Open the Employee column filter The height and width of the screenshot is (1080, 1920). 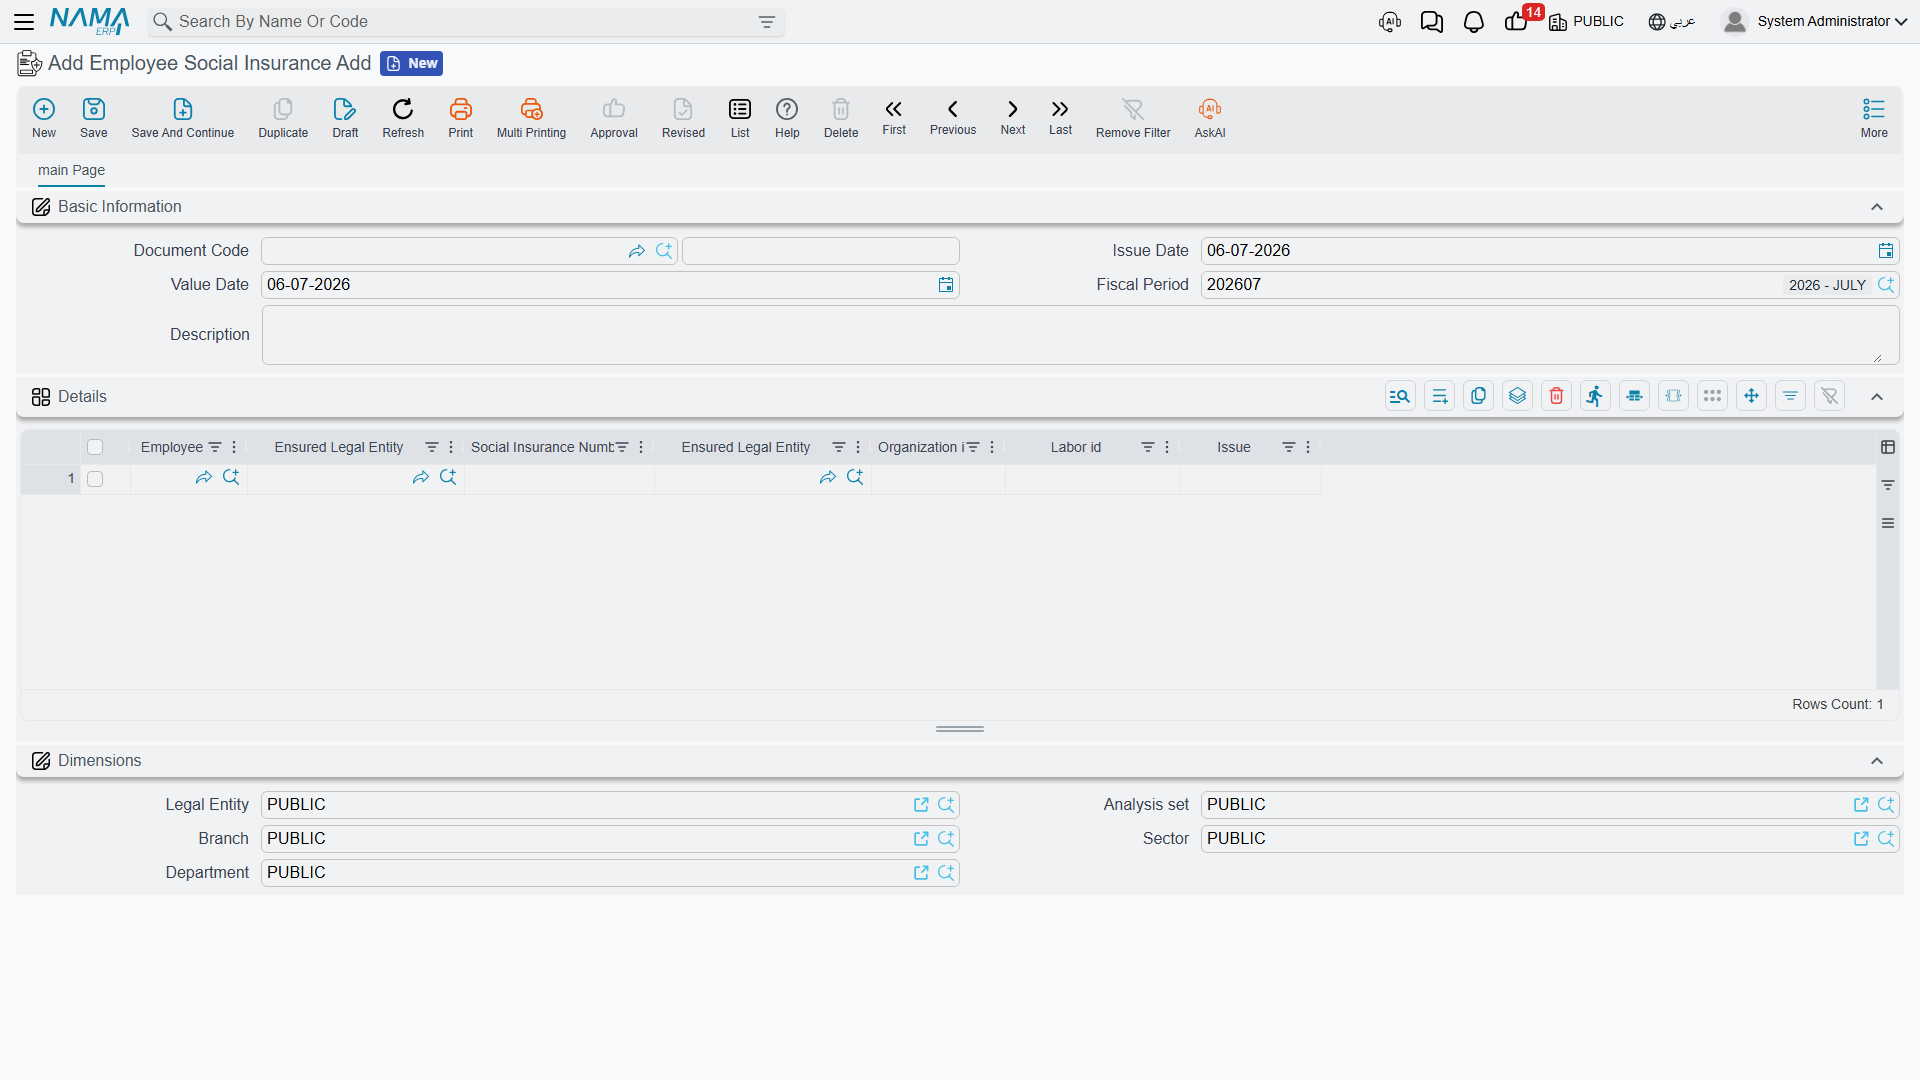[x=215, y=447]
